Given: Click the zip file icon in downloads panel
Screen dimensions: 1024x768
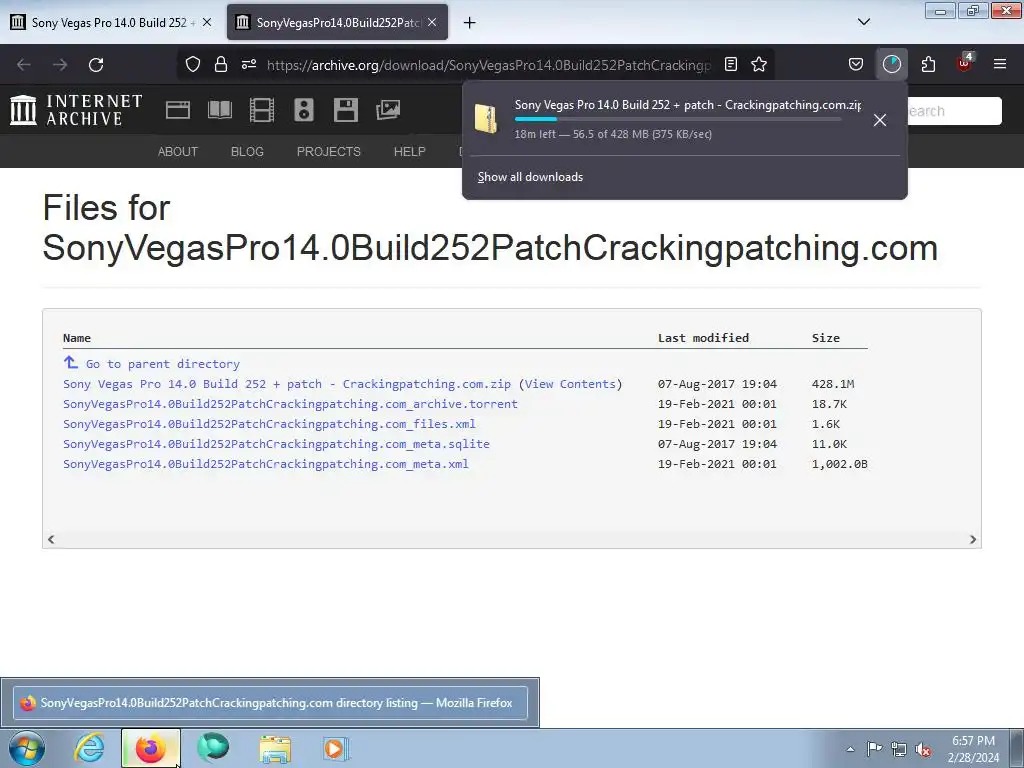Looking at the screenshot, I should click(486, 119).
